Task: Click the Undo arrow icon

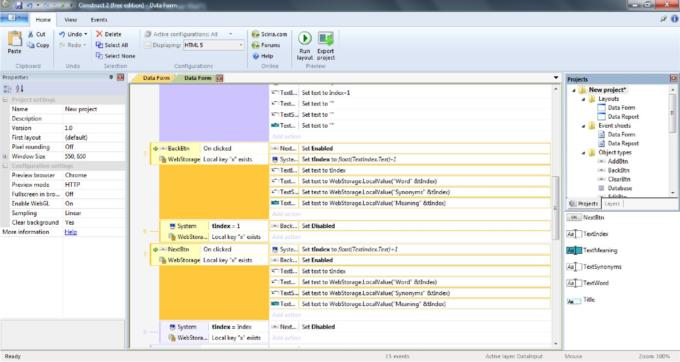Action: (x=62, y=34)
